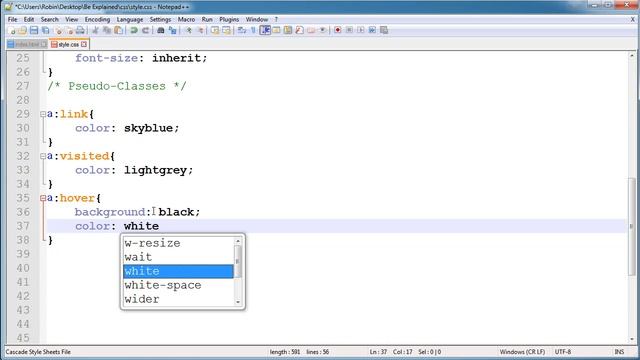Open the Document Map icon
The height and width of the screenshot is (360, 640).
[288, 30]
